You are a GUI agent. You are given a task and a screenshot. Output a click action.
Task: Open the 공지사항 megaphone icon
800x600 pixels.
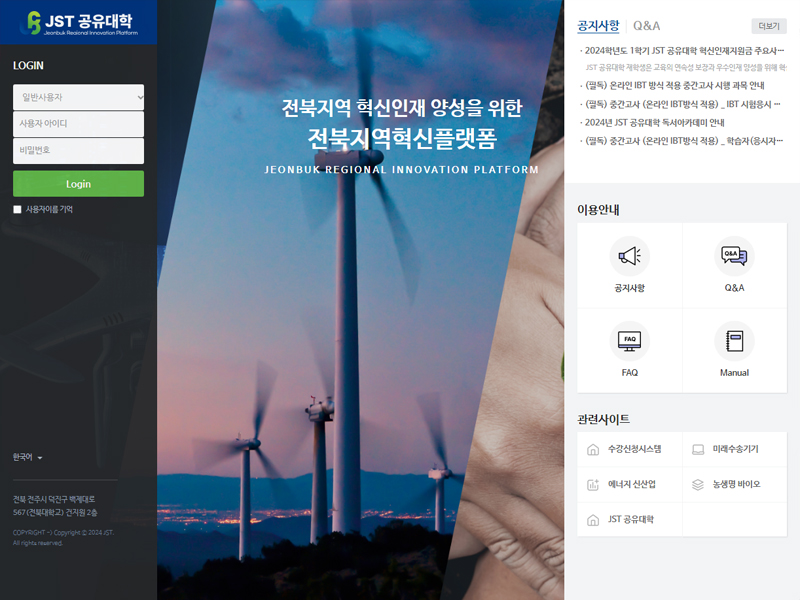coord(630,256)
